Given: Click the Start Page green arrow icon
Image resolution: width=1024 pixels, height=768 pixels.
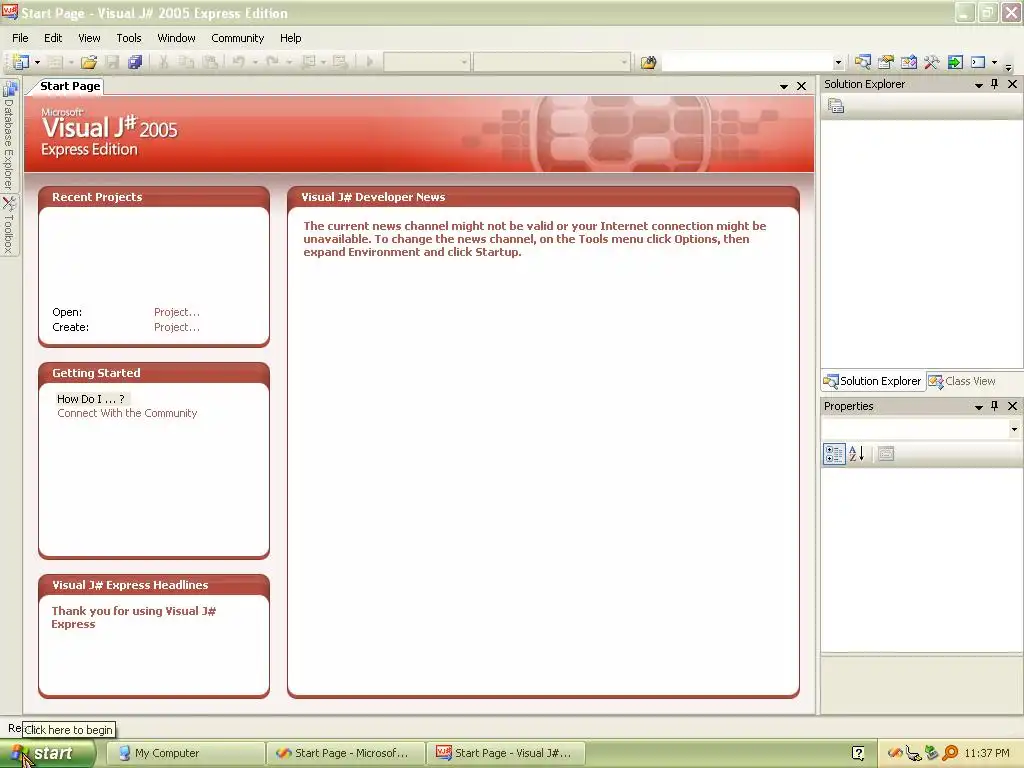Looking at the screenshot, I should click(955, 62).
